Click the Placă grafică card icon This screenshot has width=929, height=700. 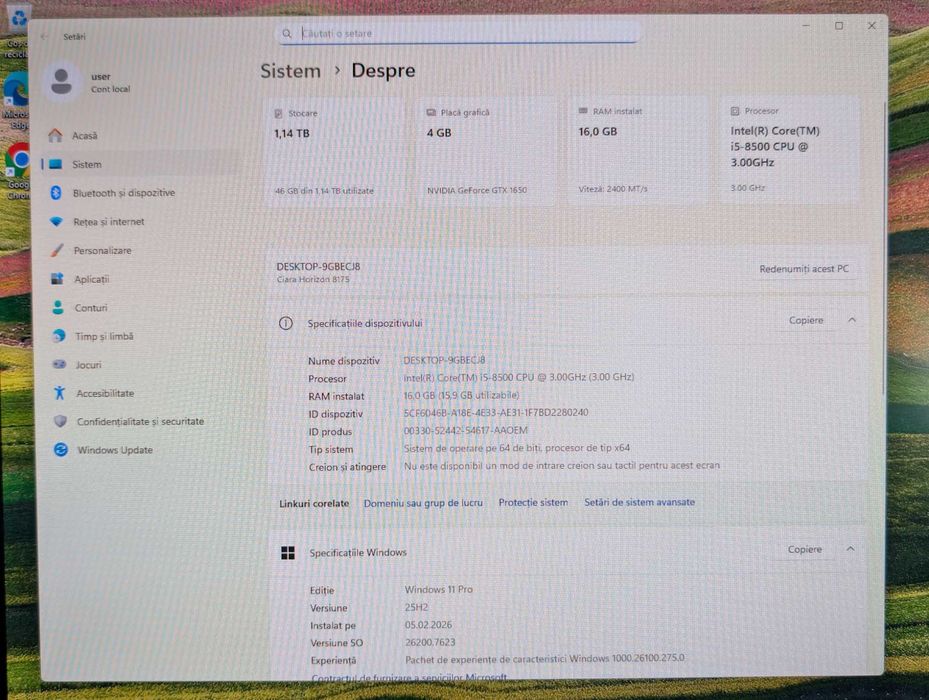pos(431,113)
